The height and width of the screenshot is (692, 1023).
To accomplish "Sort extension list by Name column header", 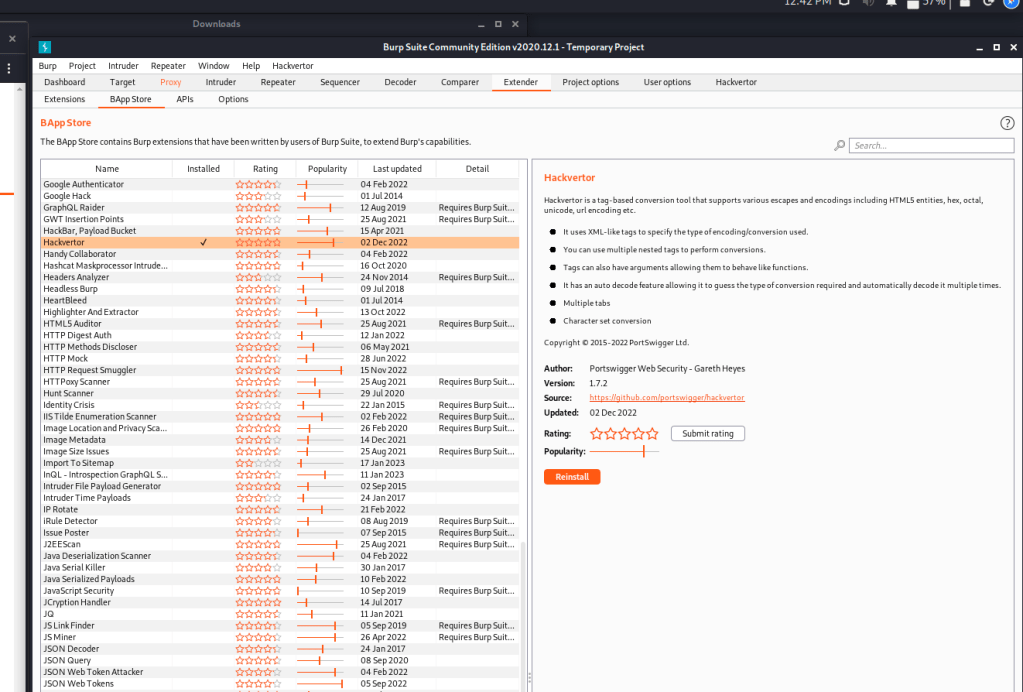I will (107, 169).
